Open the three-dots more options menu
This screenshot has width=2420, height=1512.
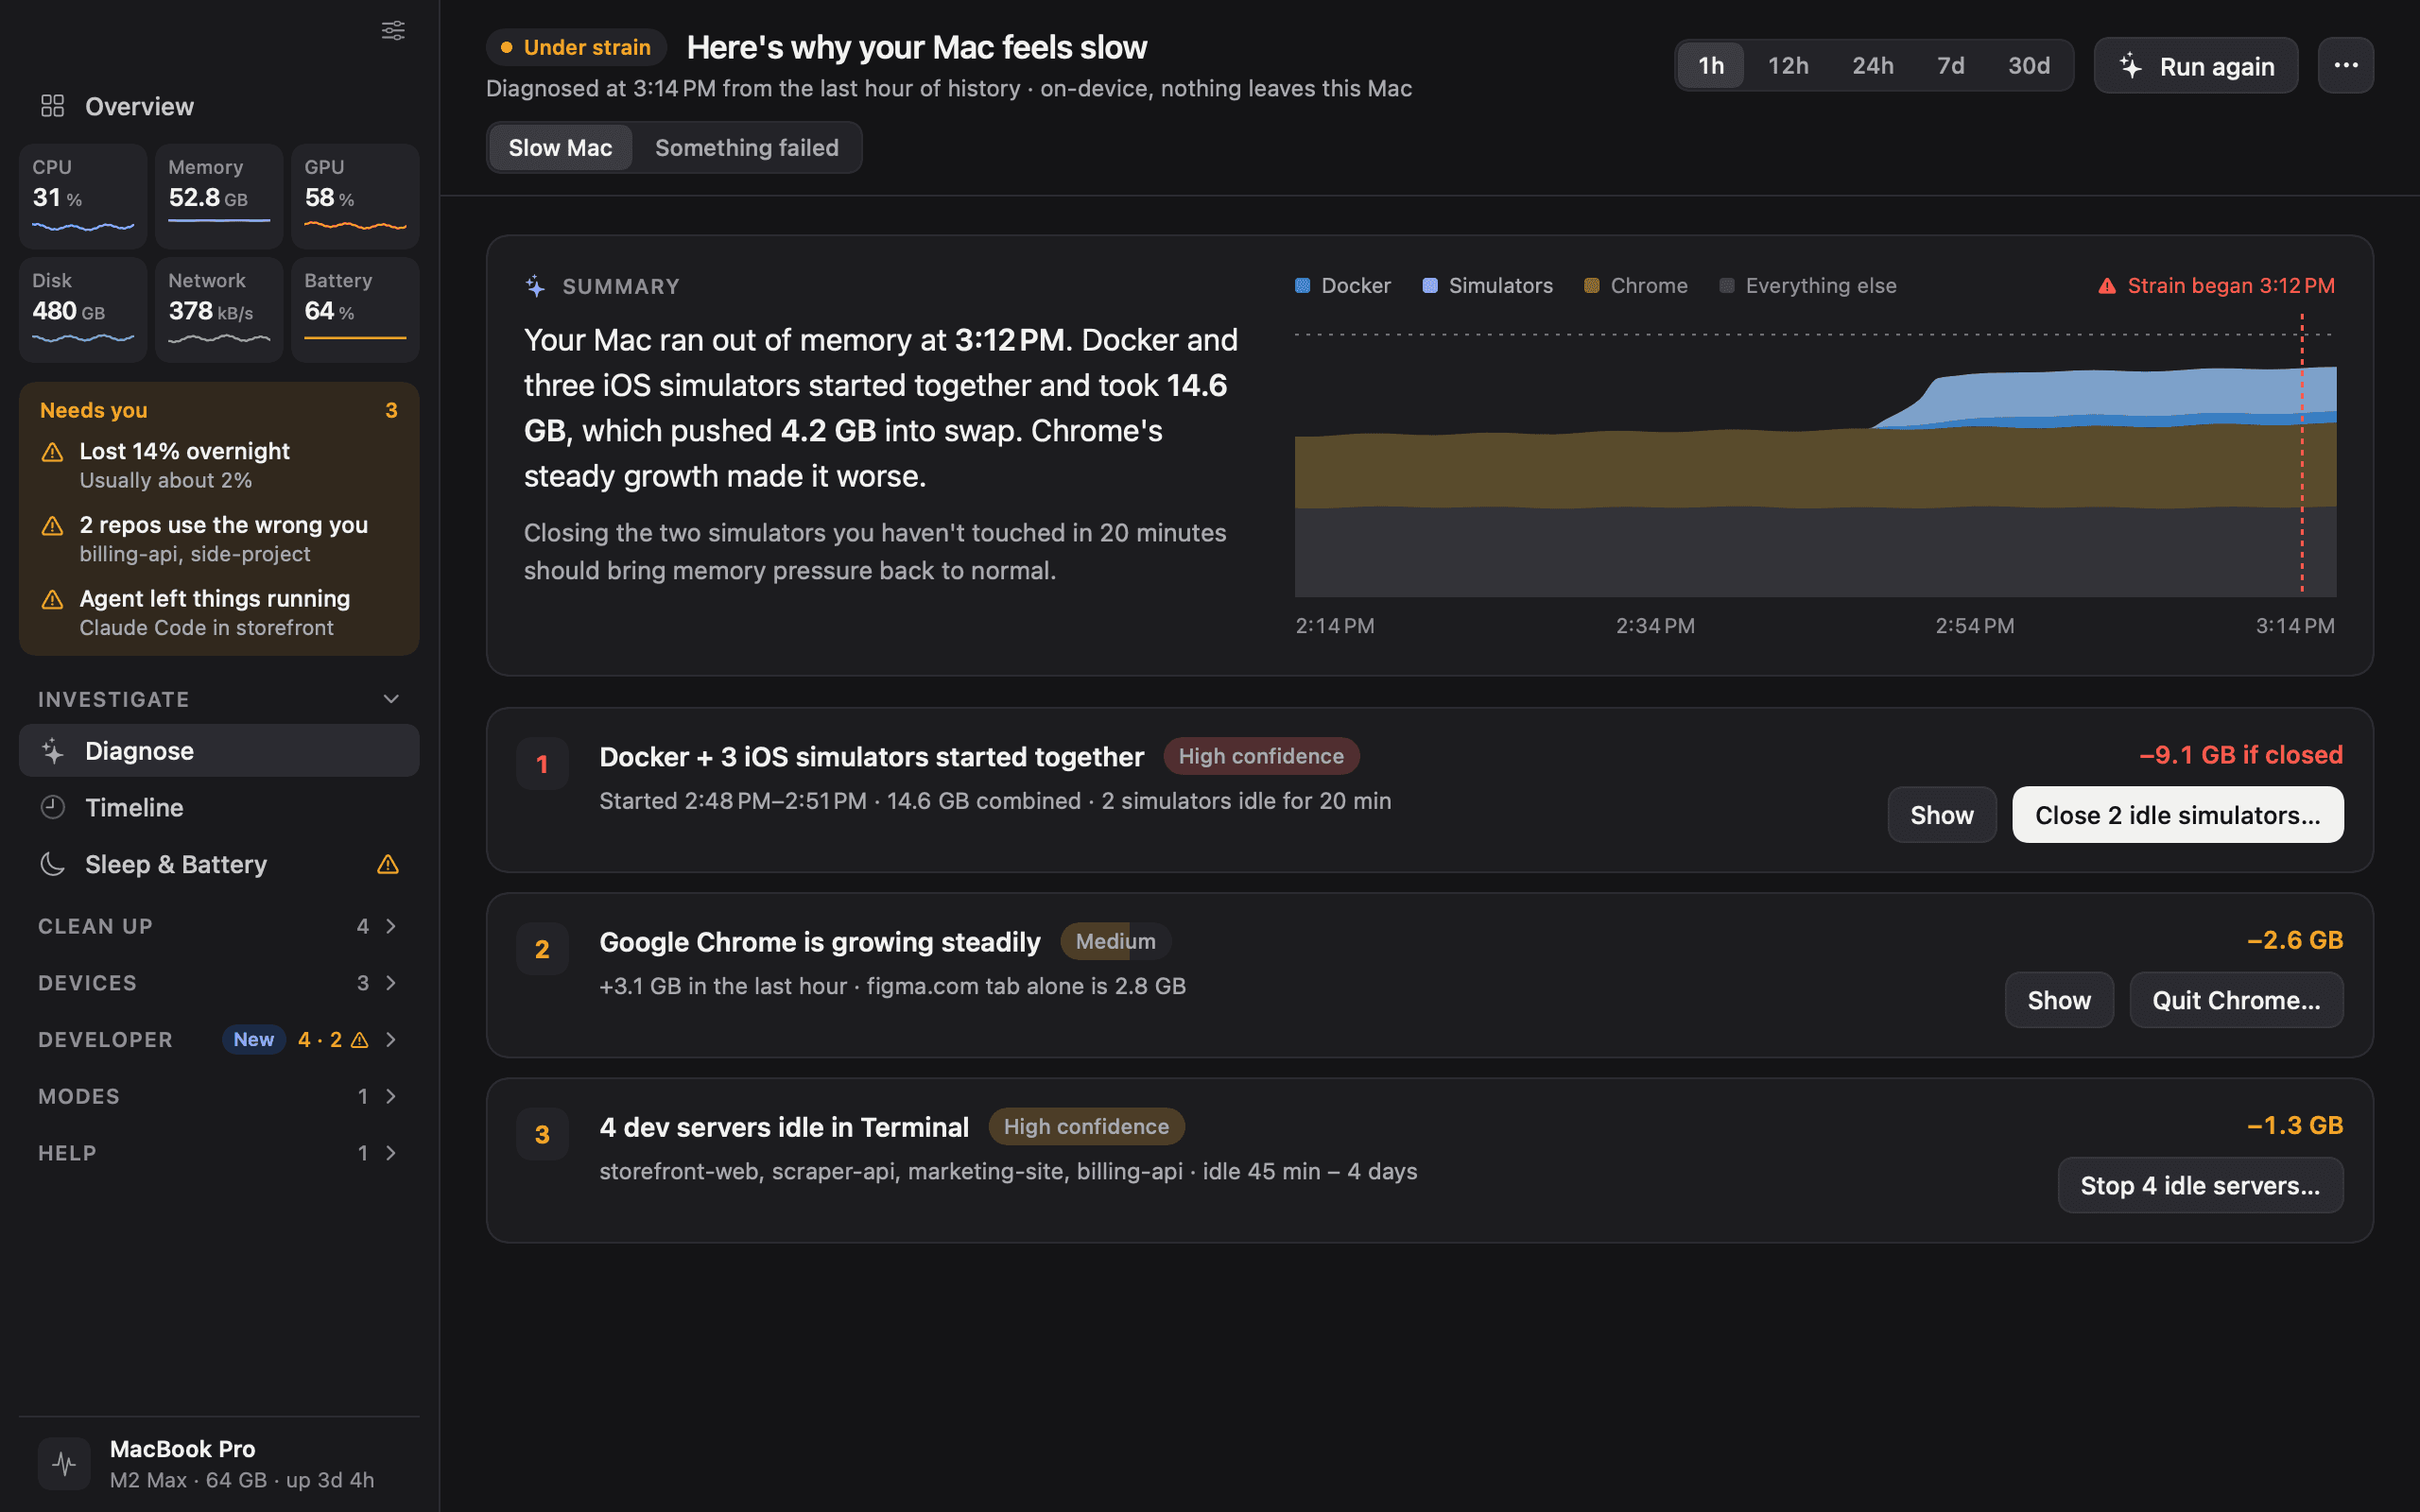(x=2345, y=66)
